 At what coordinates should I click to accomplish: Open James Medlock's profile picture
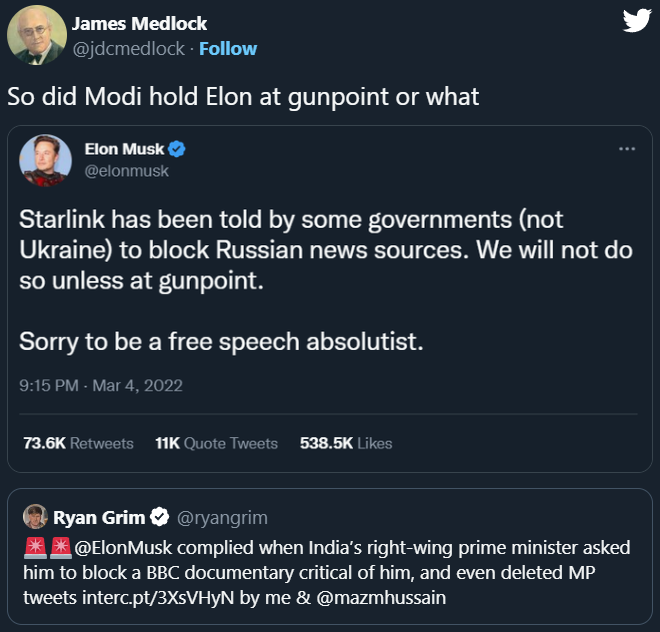coord(37,36)
